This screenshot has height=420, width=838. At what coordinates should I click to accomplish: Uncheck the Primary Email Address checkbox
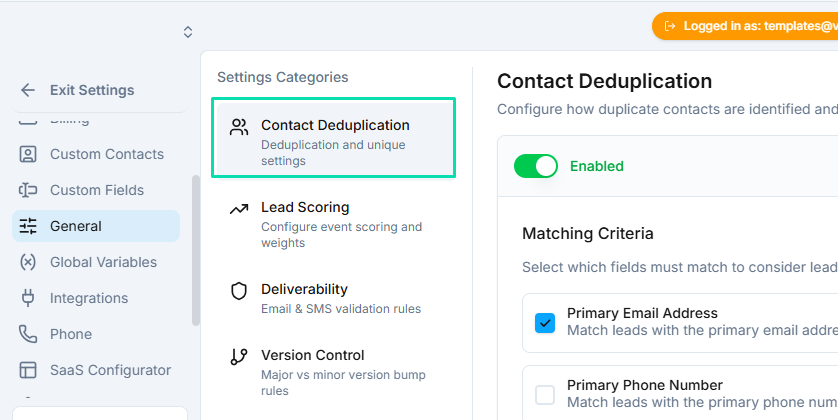[545, 323]
